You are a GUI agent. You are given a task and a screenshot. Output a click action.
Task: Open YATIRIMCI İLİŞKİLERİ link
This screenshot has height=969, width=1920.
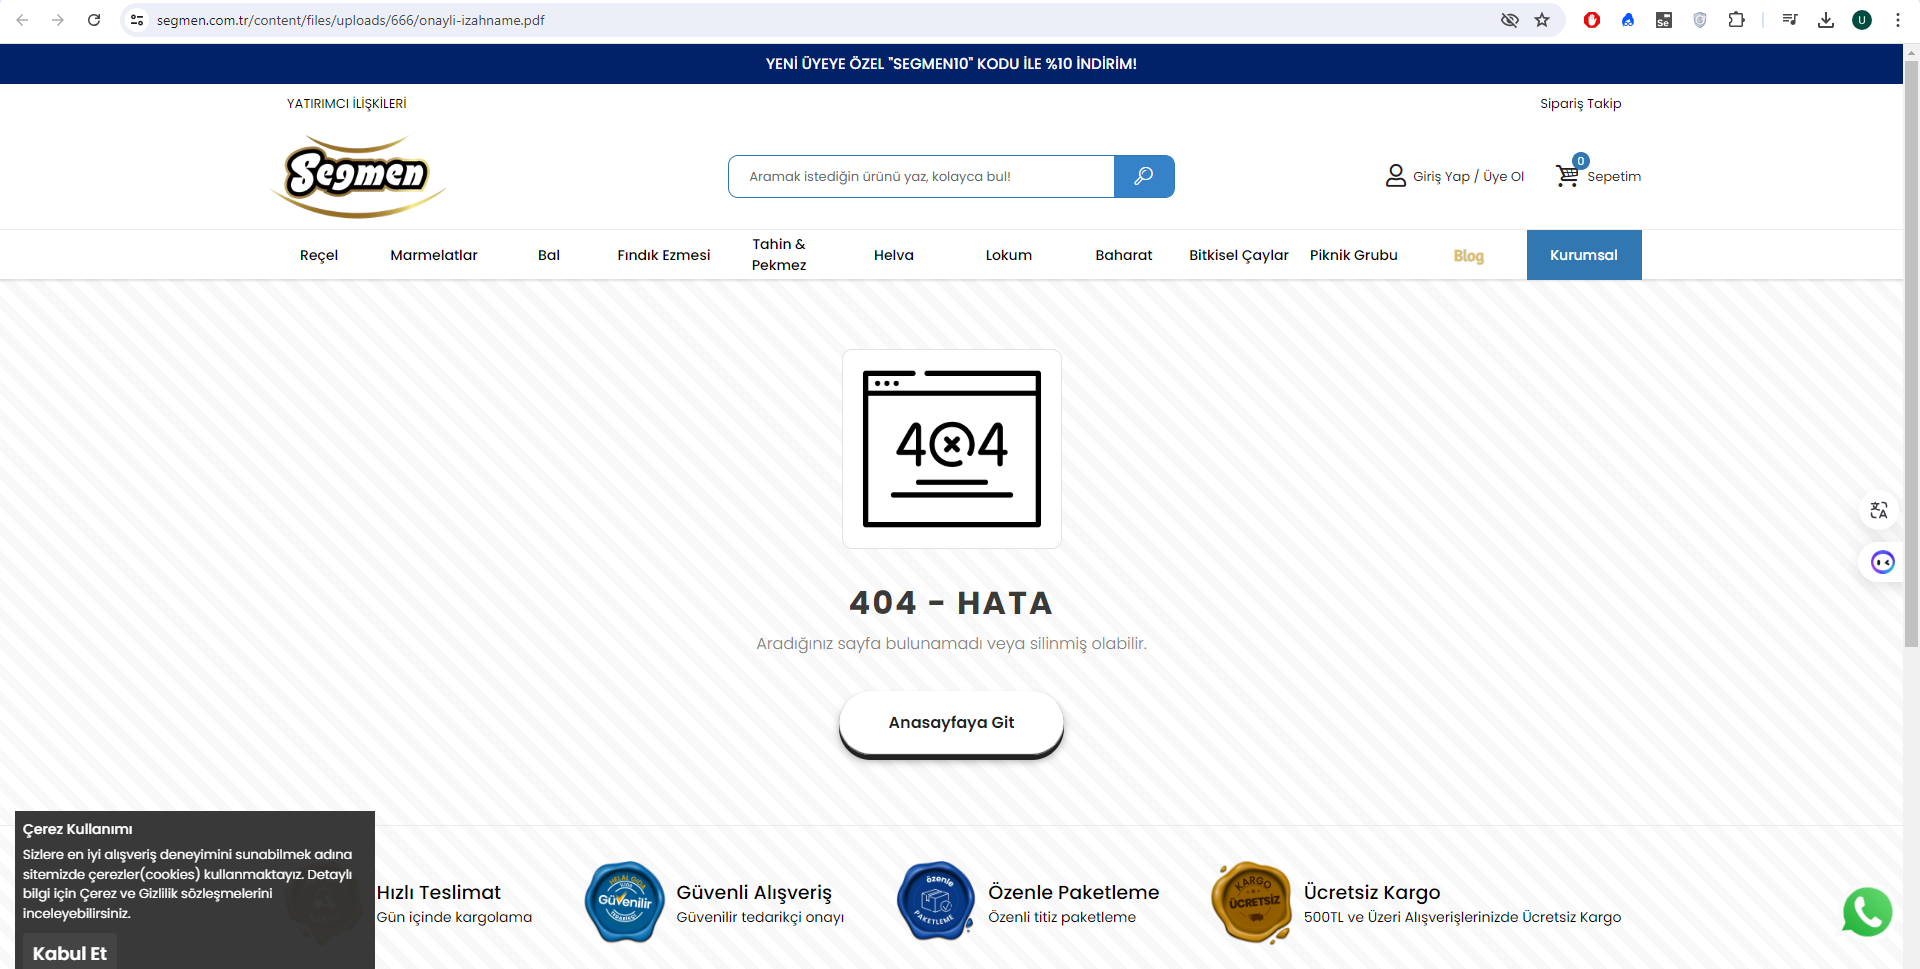[347, 104]
